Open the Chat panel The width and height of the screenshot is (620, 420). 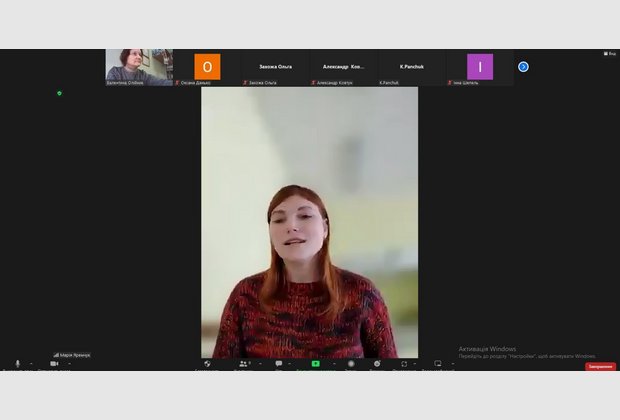pyautogui.click(x=279, y=364)
